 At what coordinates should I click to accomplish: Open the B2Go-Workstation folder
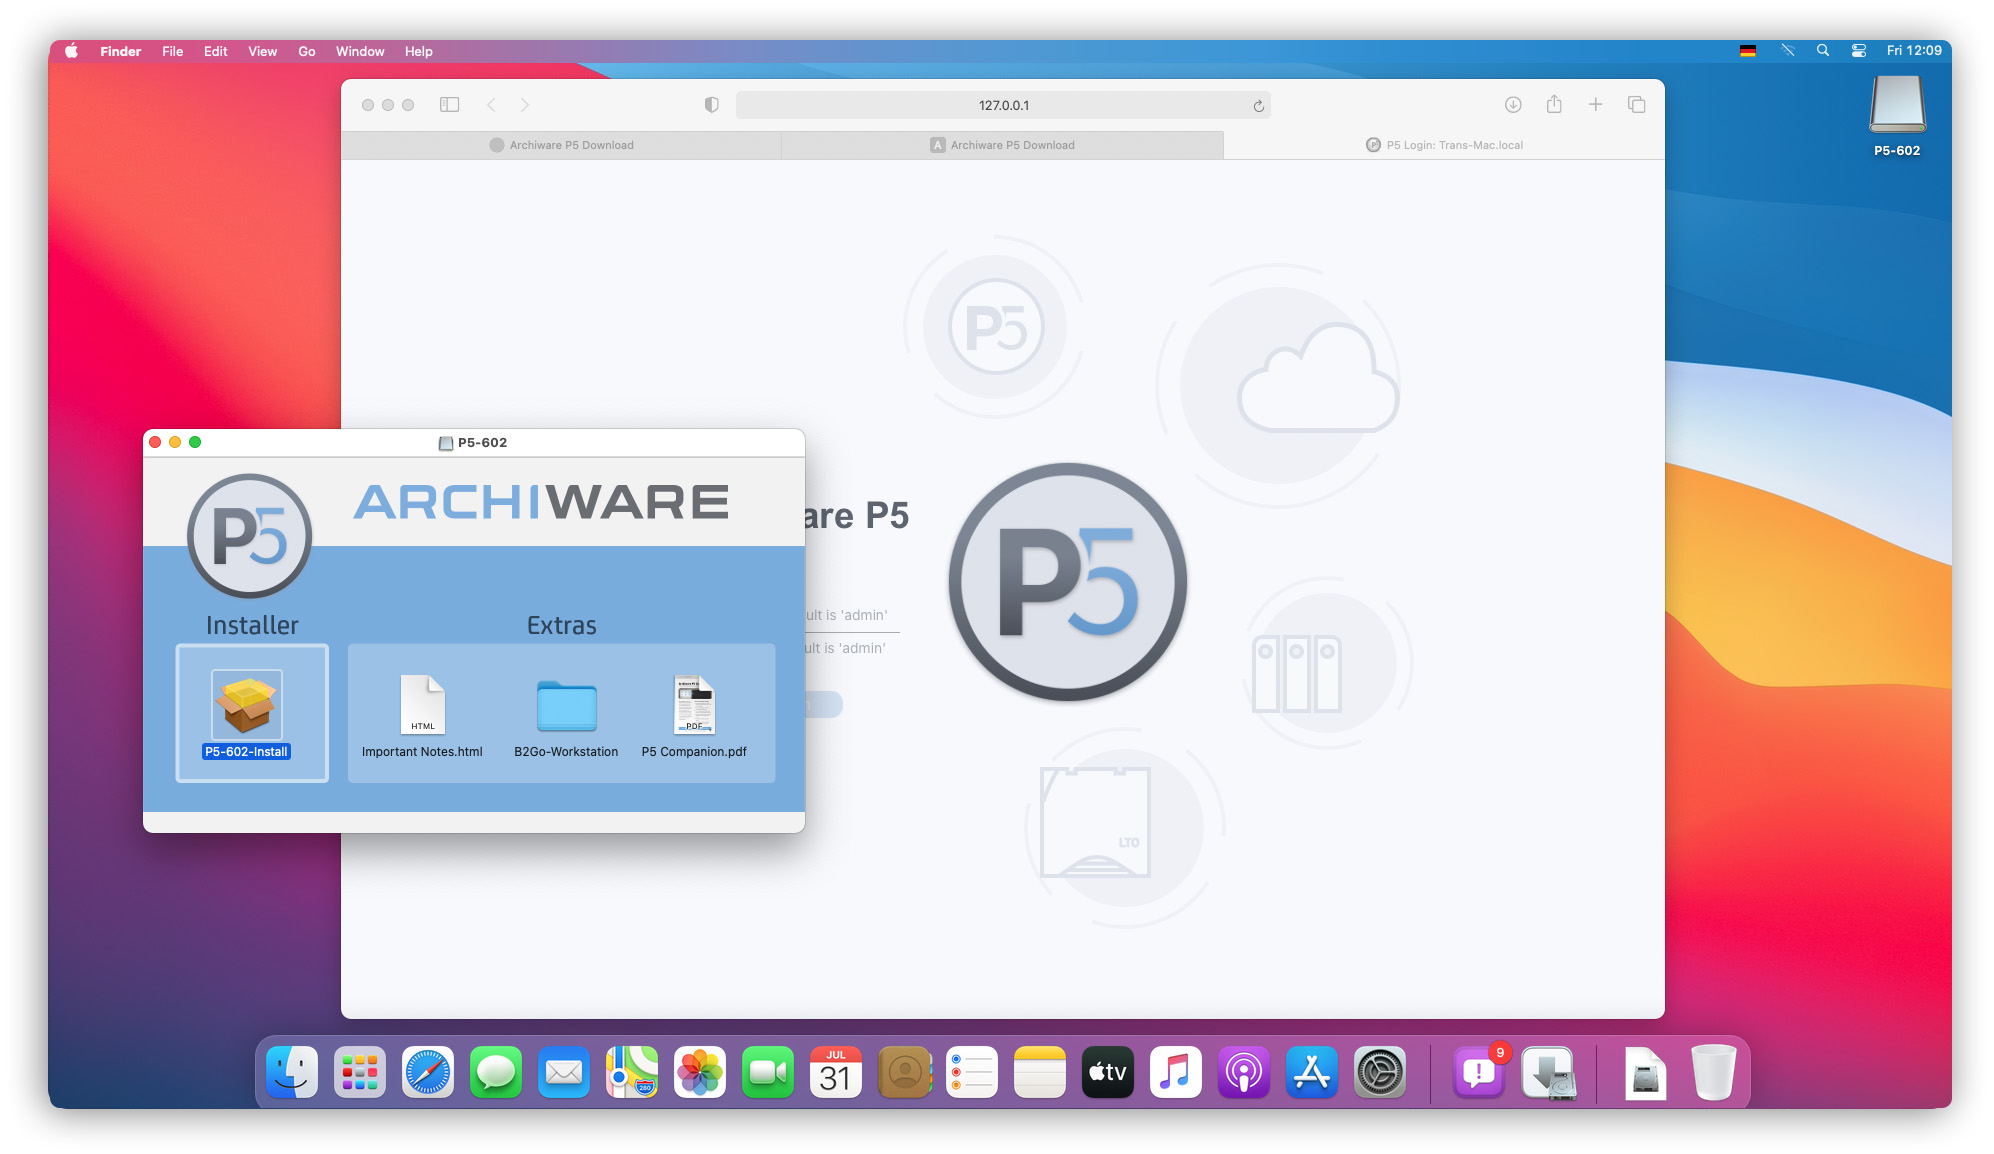pos(566,716)
